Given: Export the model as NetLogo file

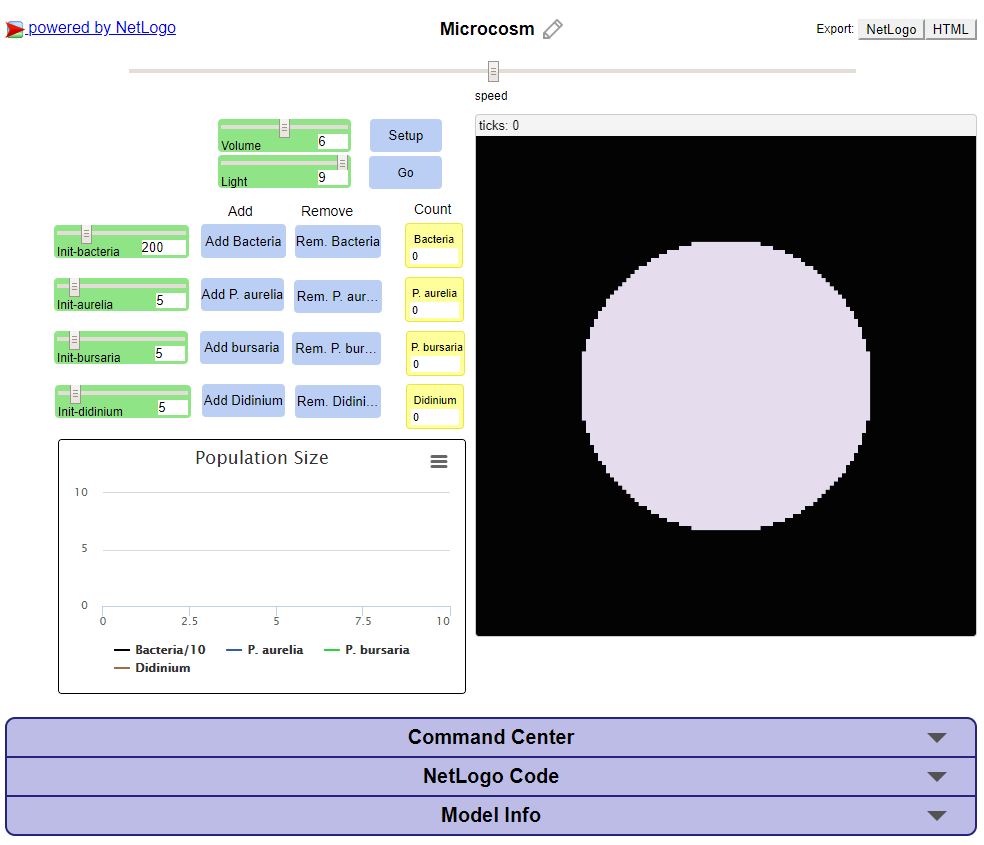Looking at the screenshot, I should coord(890,29).
